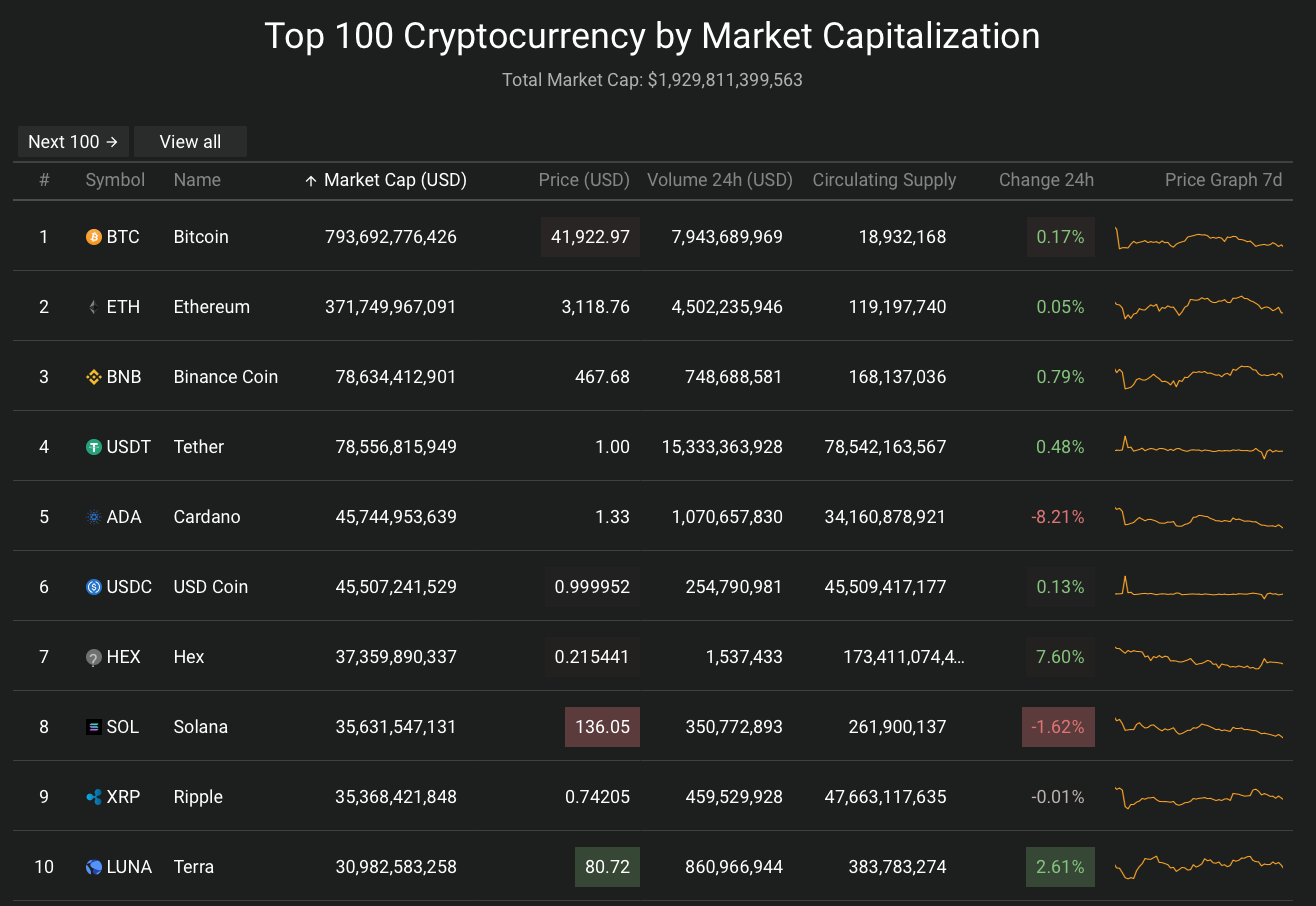This screenshot has height=906, width=1316.
Task: Click USD Coin price 0.999952 cell
Action: click(593, 587)
